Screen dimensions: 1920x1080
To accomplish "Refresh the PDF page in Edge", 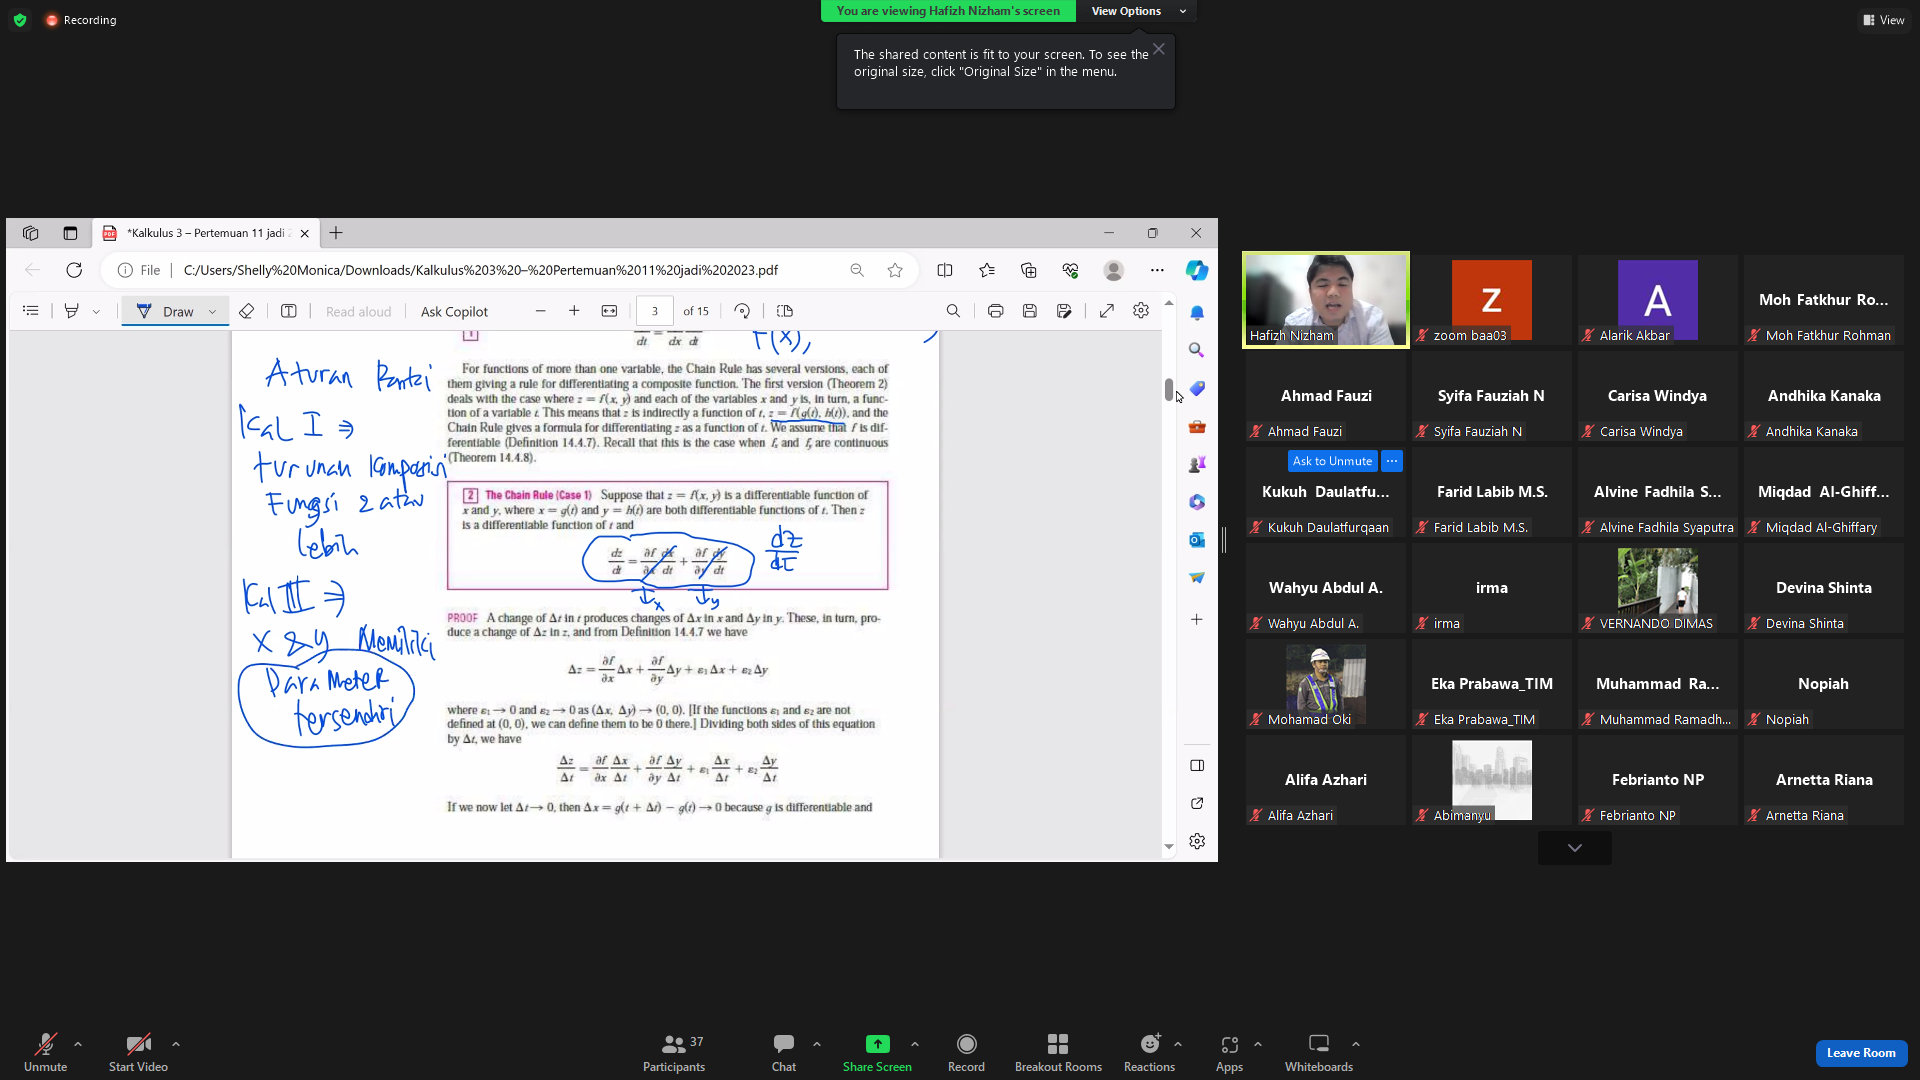I will pyautogui.click(x=74, y=270).
